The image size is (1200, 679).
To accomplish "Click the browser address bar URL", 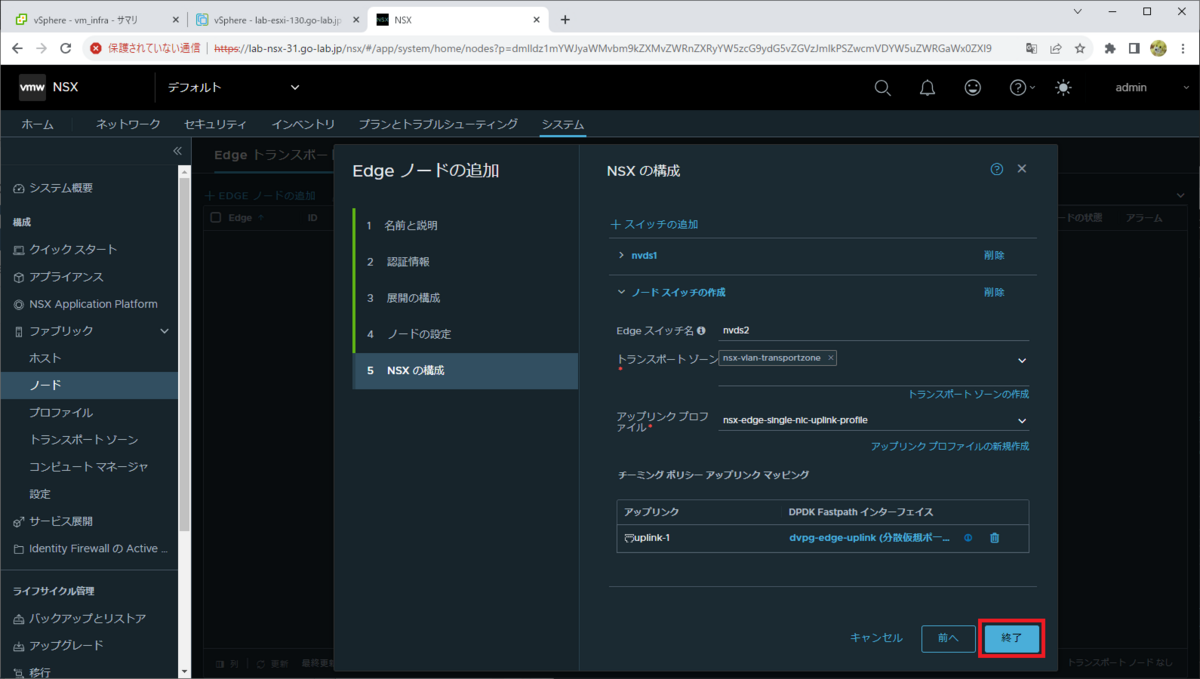I will 603,48.
